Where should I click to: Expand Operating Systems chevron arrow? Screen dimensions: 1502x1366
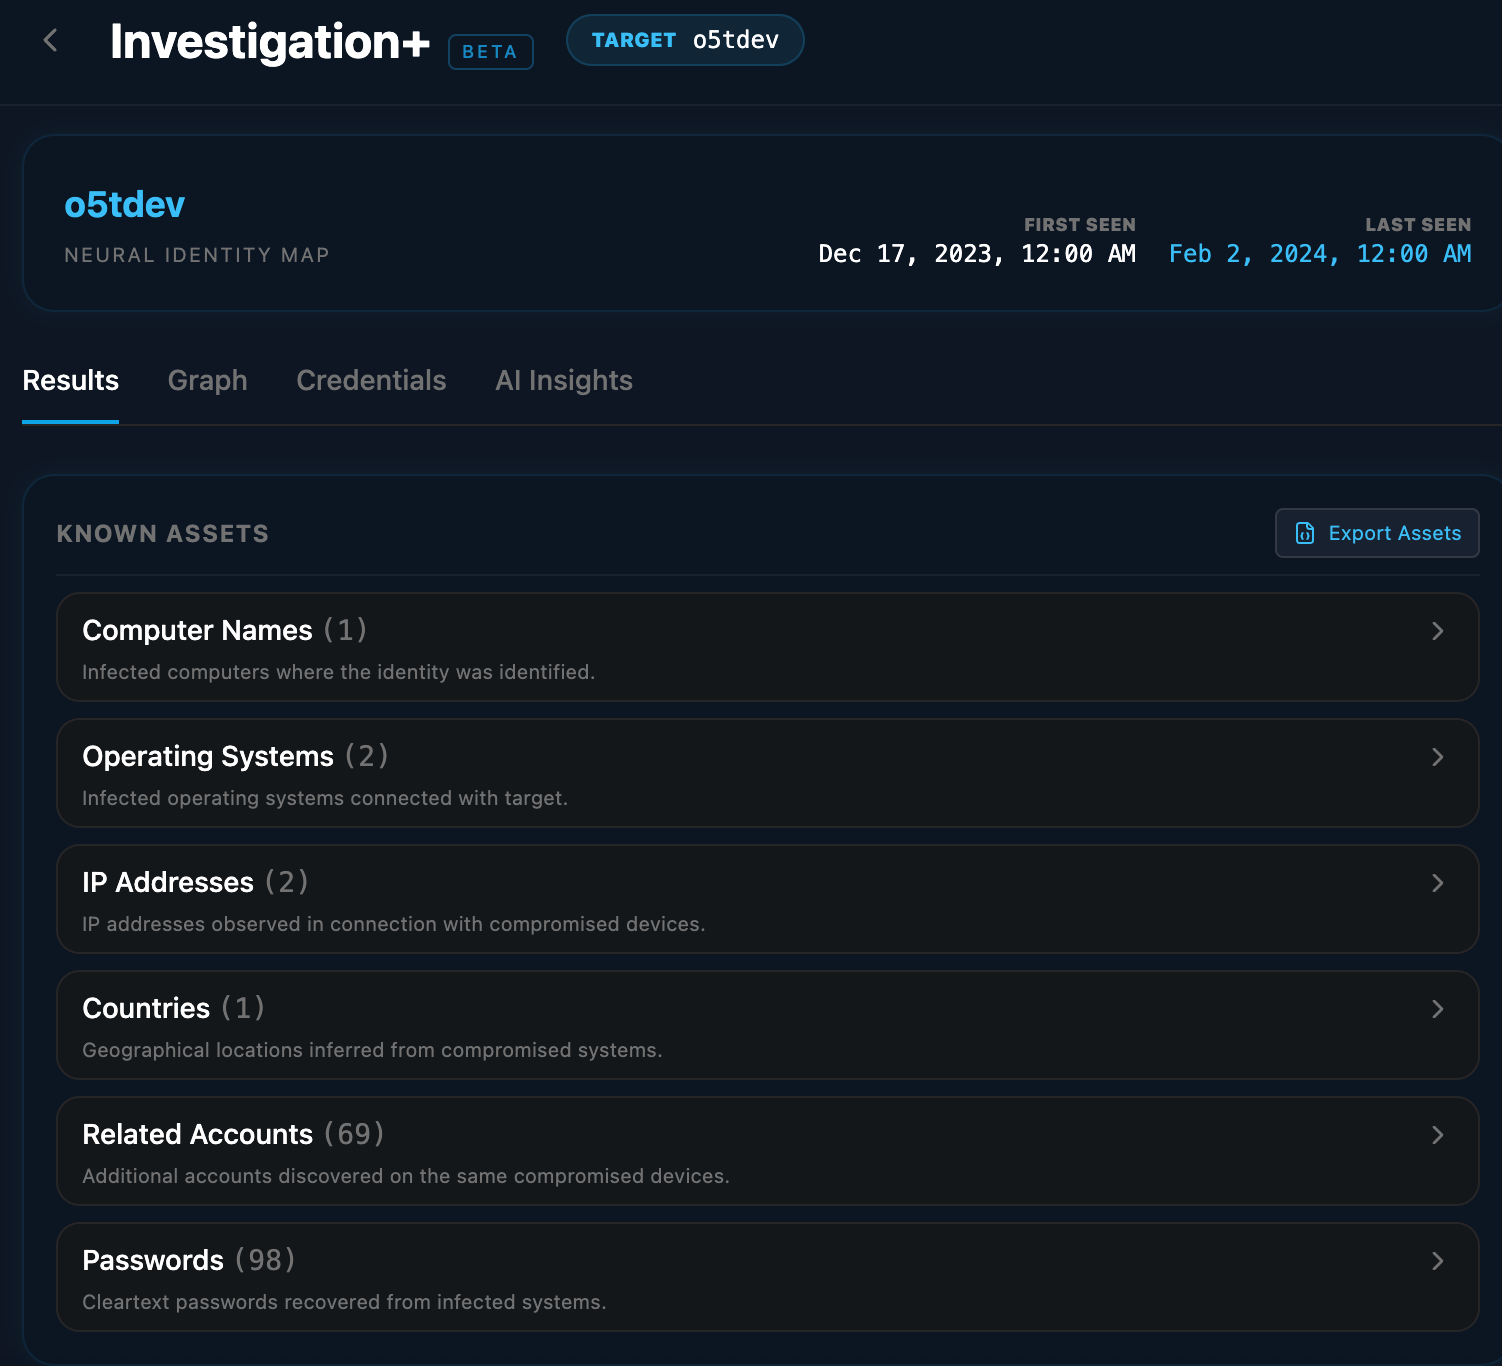click(1437, 757)
